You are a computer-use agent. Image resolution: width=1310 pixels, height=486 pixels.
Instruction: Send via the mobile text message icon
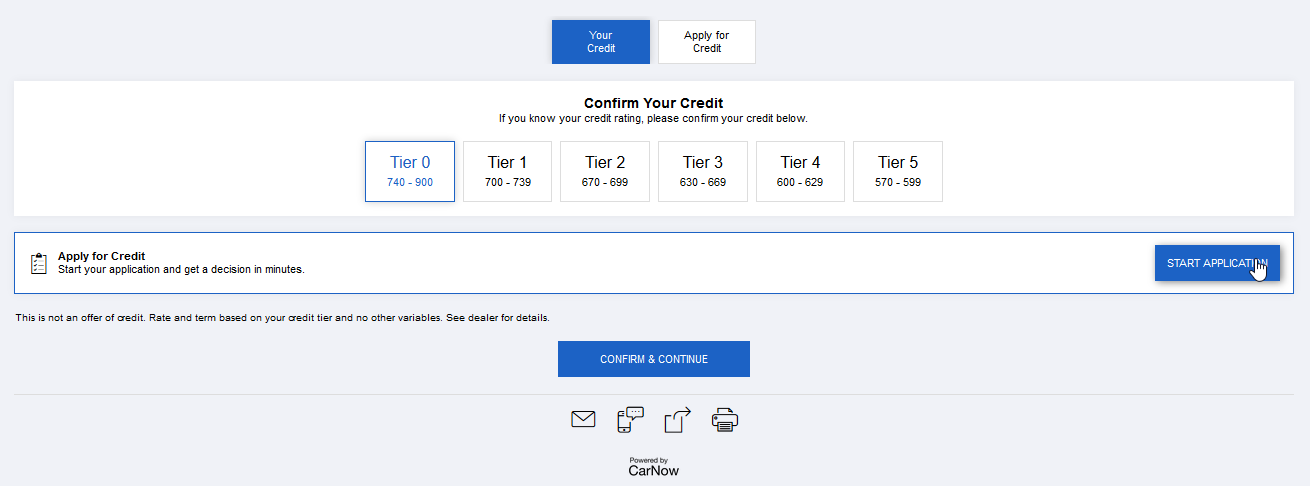[630, 419]
